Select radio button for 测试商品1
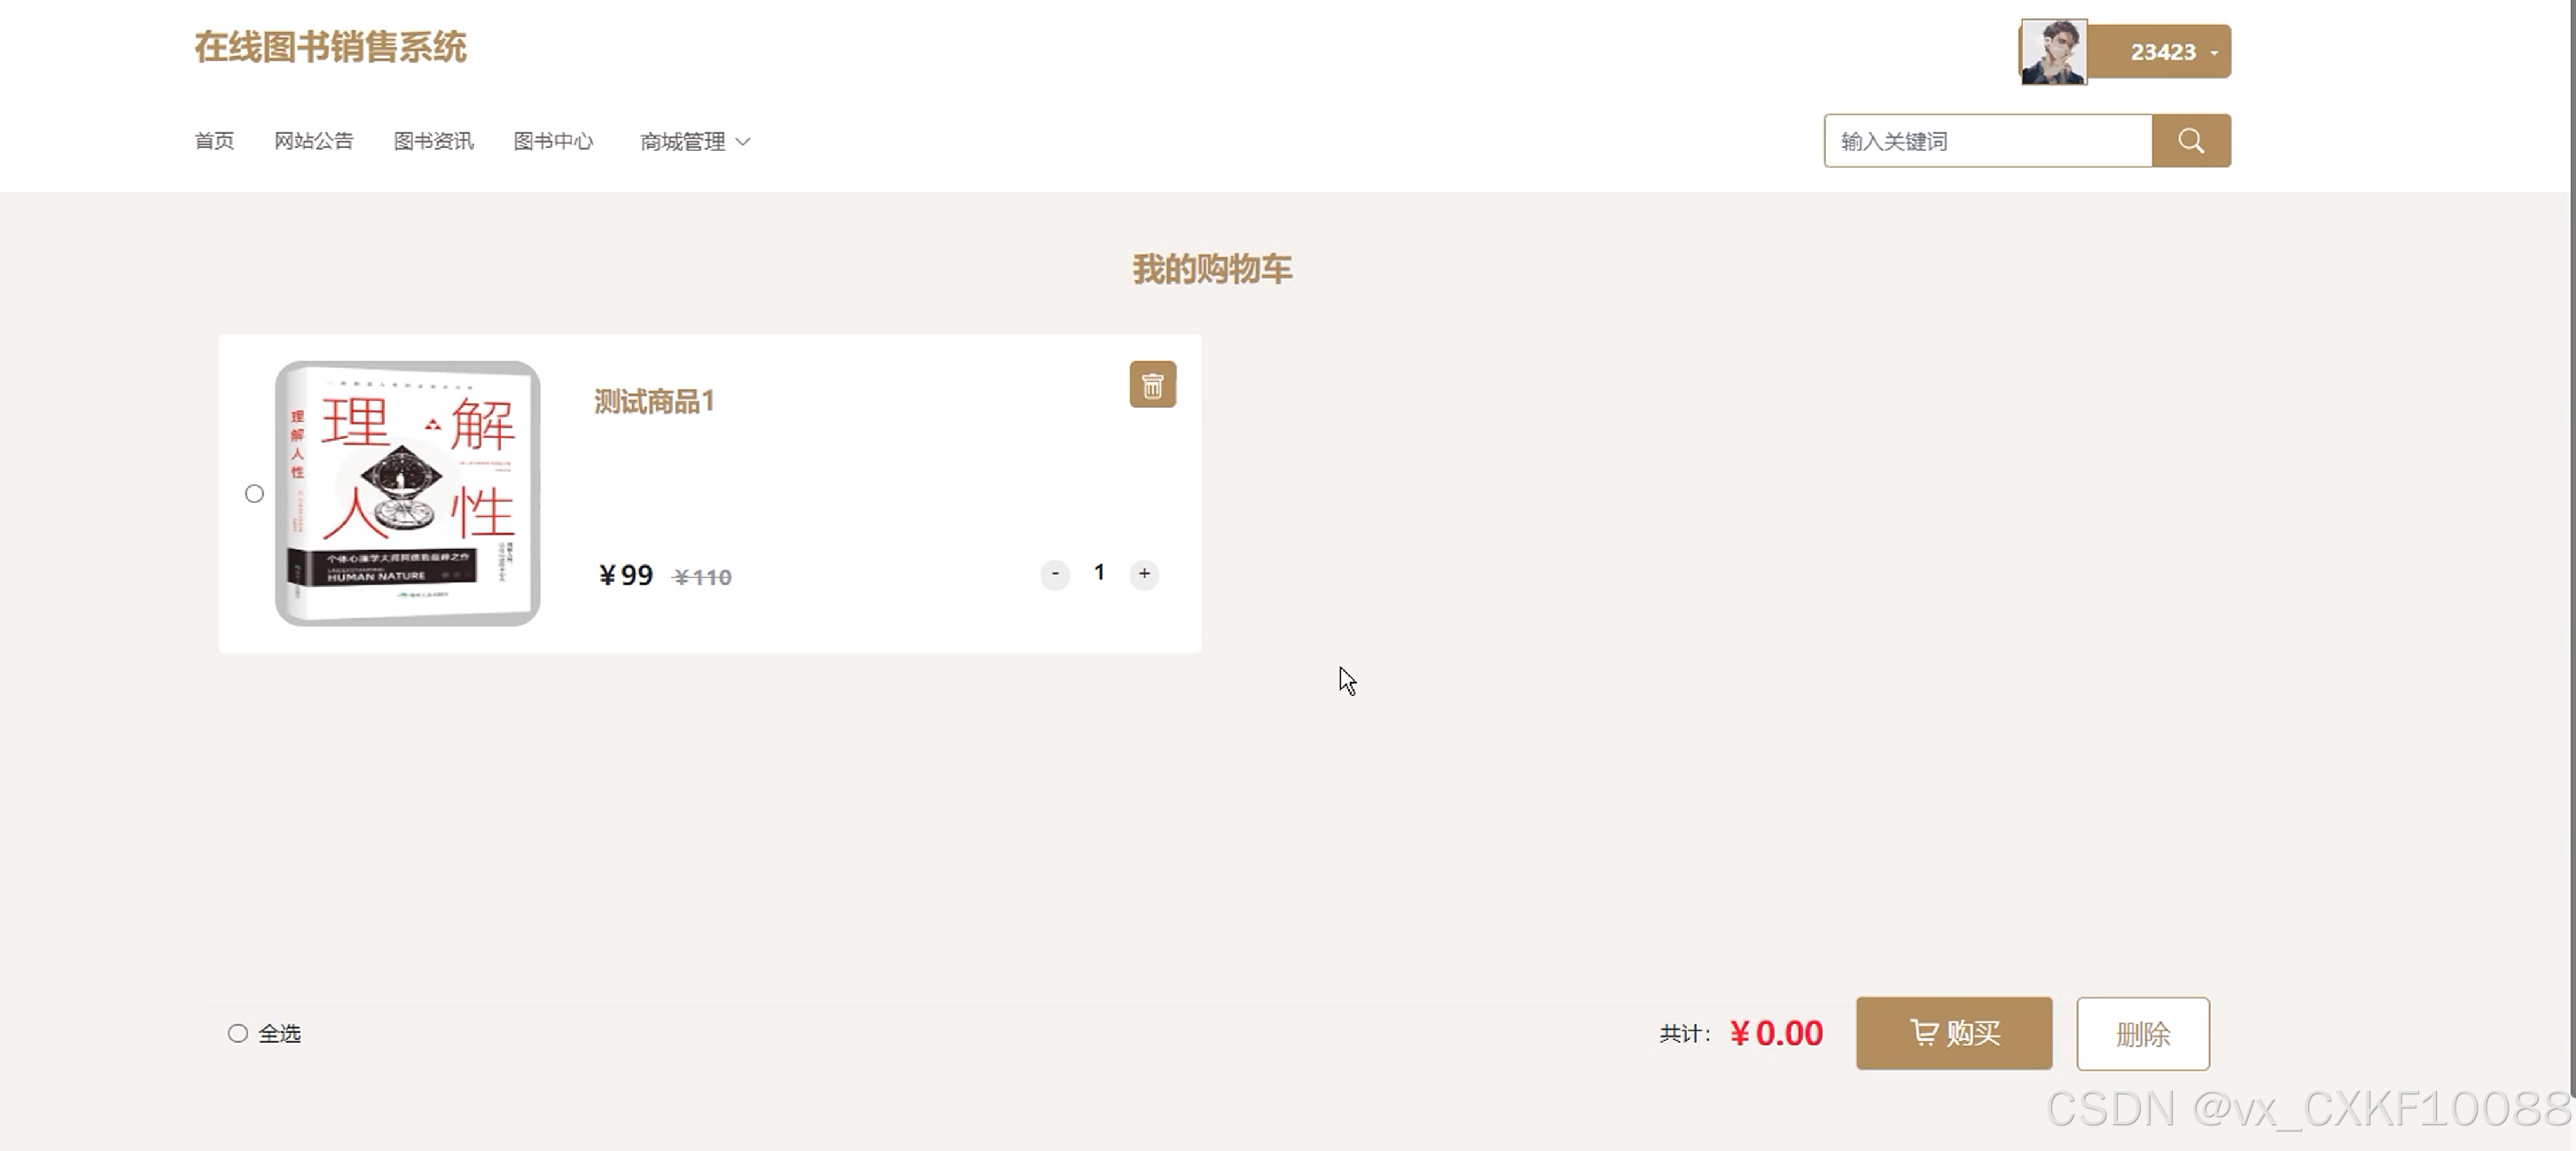Image resolution: width=2576 pixels, height=1151 pixels. tap(254, 494)
